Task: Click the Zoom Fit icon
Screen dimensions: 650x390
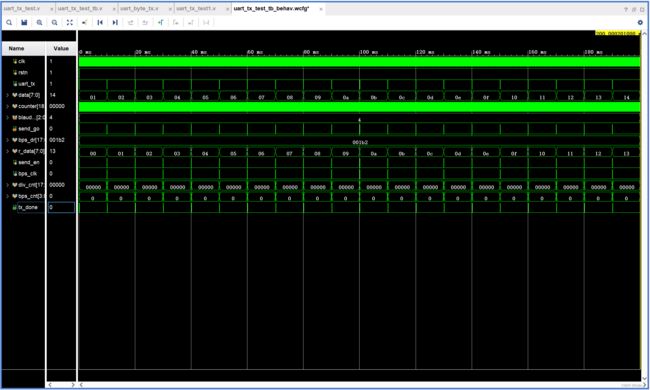Action: click(x=70, y=22)
